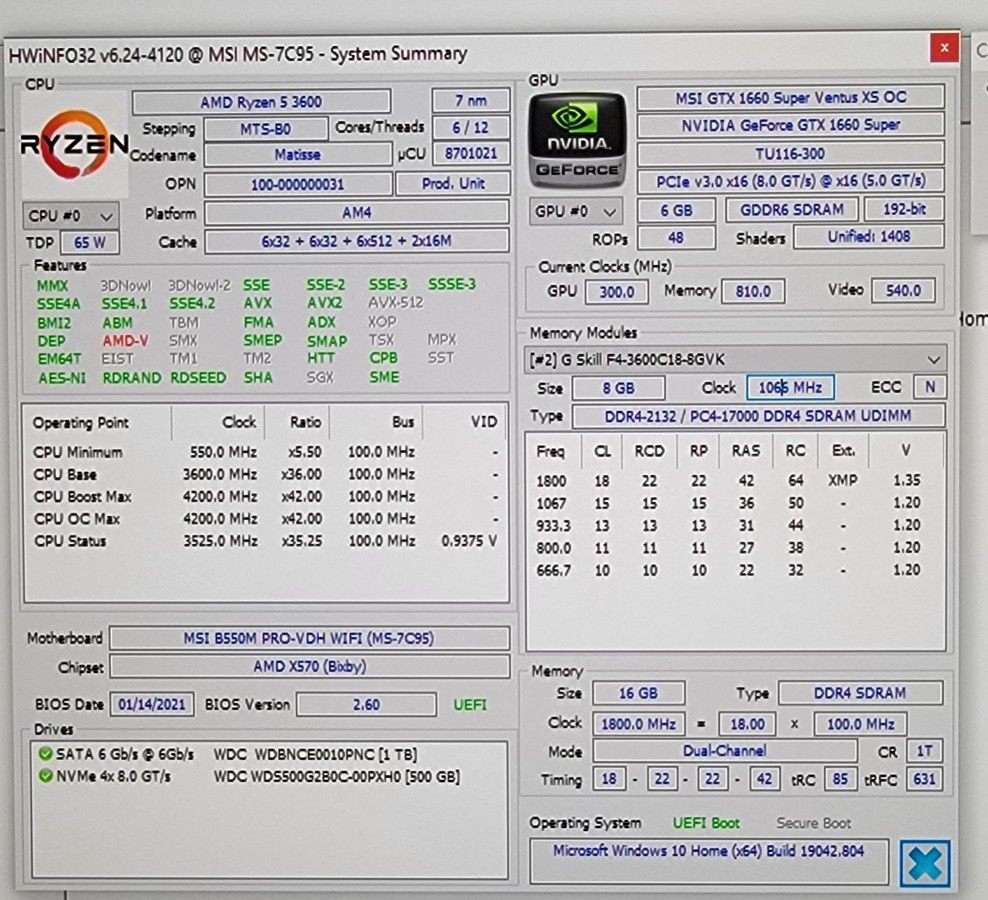Screen dimensions: 988x900
Task: Click the GPU clock 300.0 value
Action: pyautogui.click(x=616, y=292)
